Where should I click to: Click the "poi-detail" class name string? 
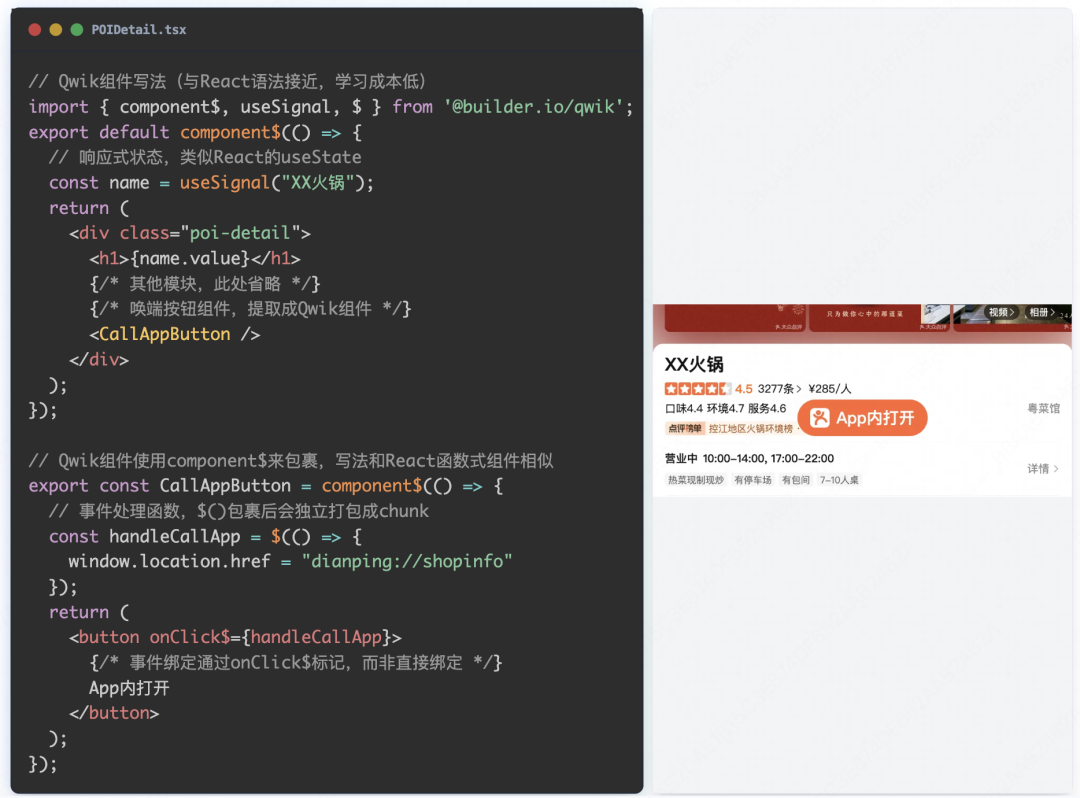click(240, 233)
